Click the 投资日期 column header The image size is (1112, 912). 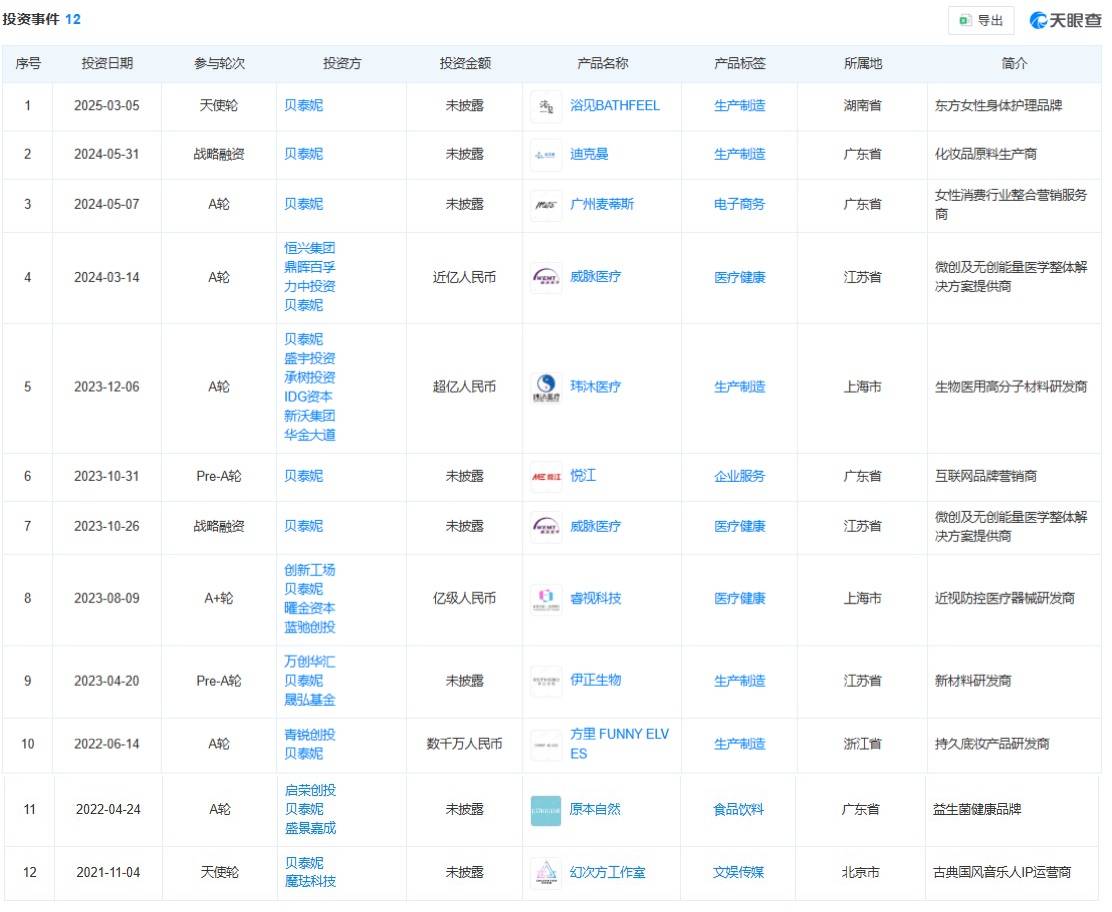[107, 63]
